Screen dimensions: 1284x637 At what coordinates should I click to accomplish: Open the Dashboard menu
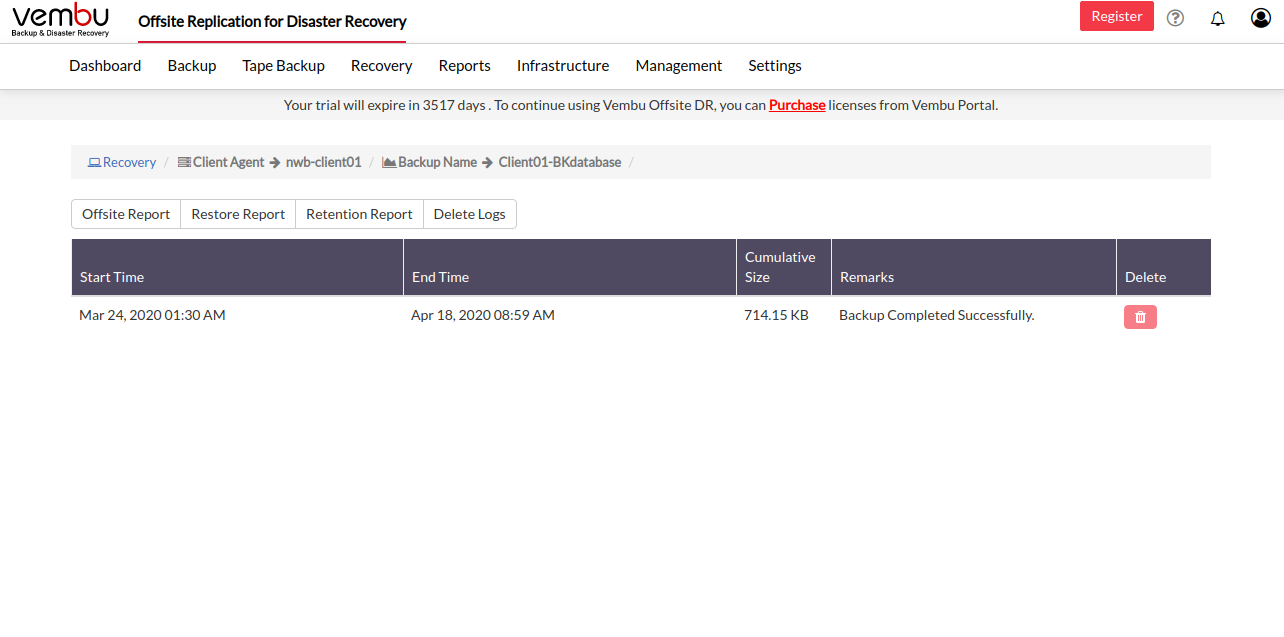[105, 66]
